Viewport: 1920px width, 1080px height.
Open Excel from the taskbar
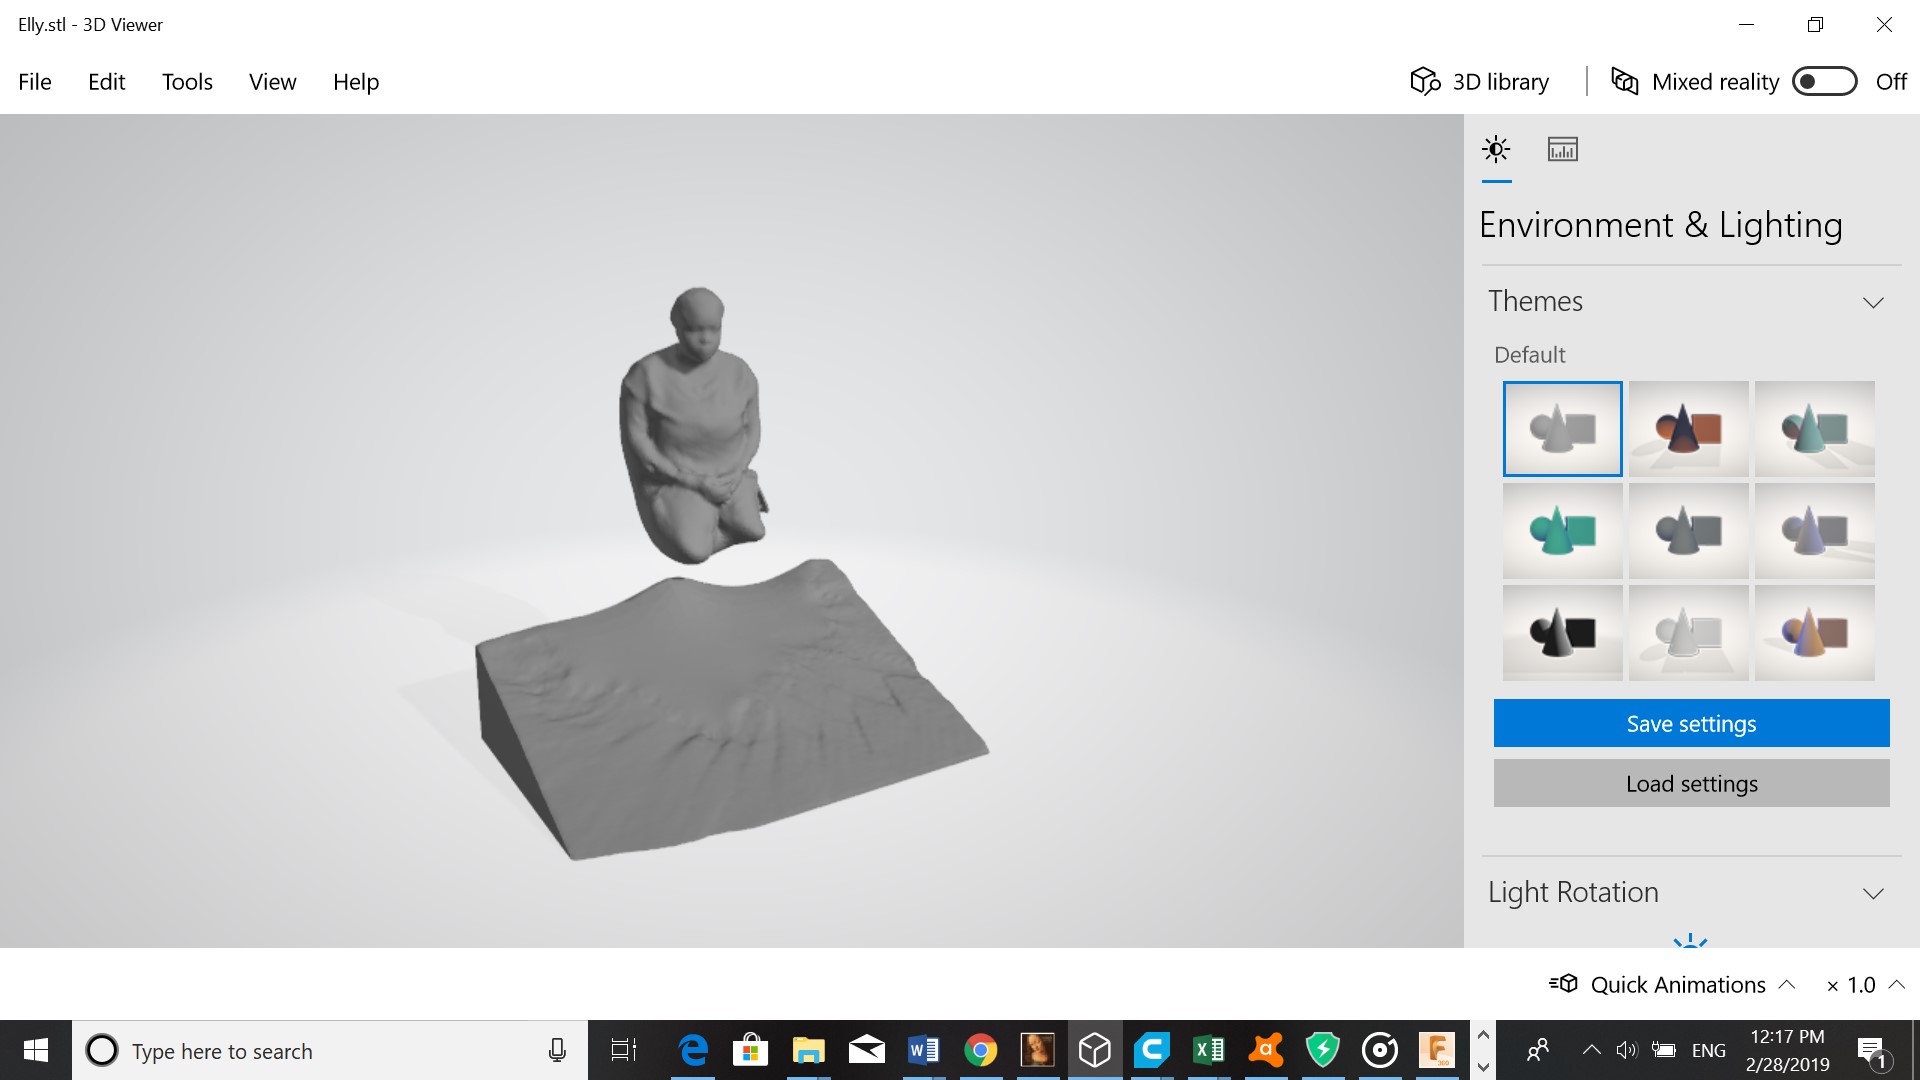click(x=1209, y=1050)
